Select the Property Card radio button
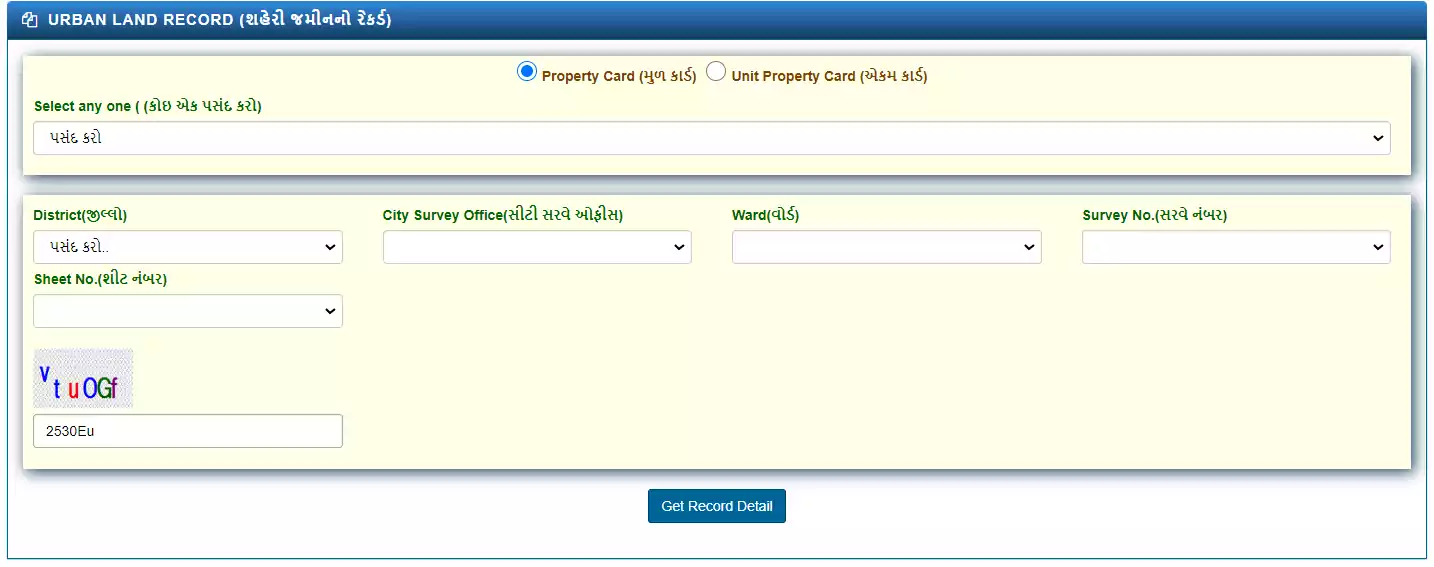The image size is (1434, 567). tap(527, 72)
